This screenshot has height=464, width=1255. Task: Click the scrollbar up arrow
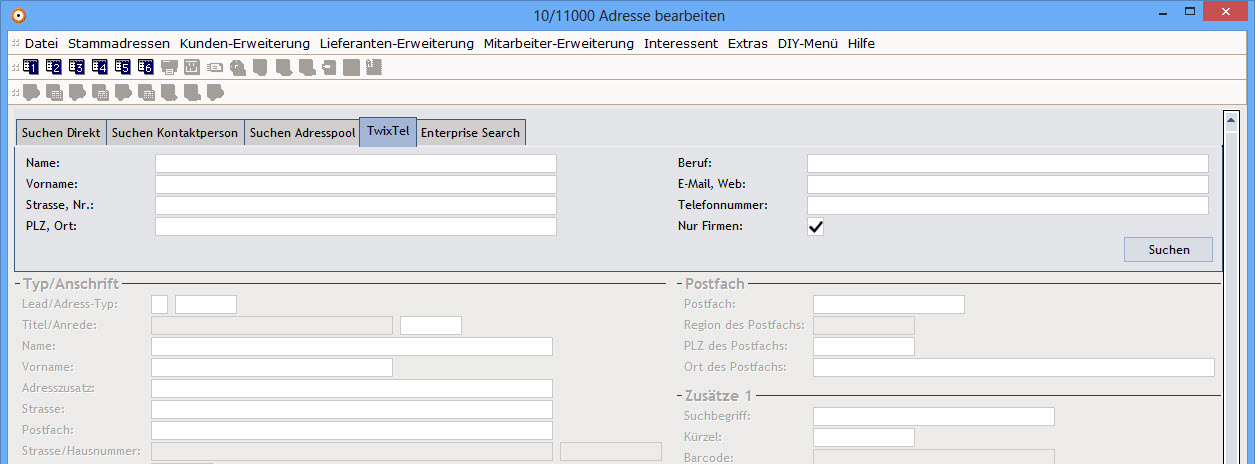1232,119
